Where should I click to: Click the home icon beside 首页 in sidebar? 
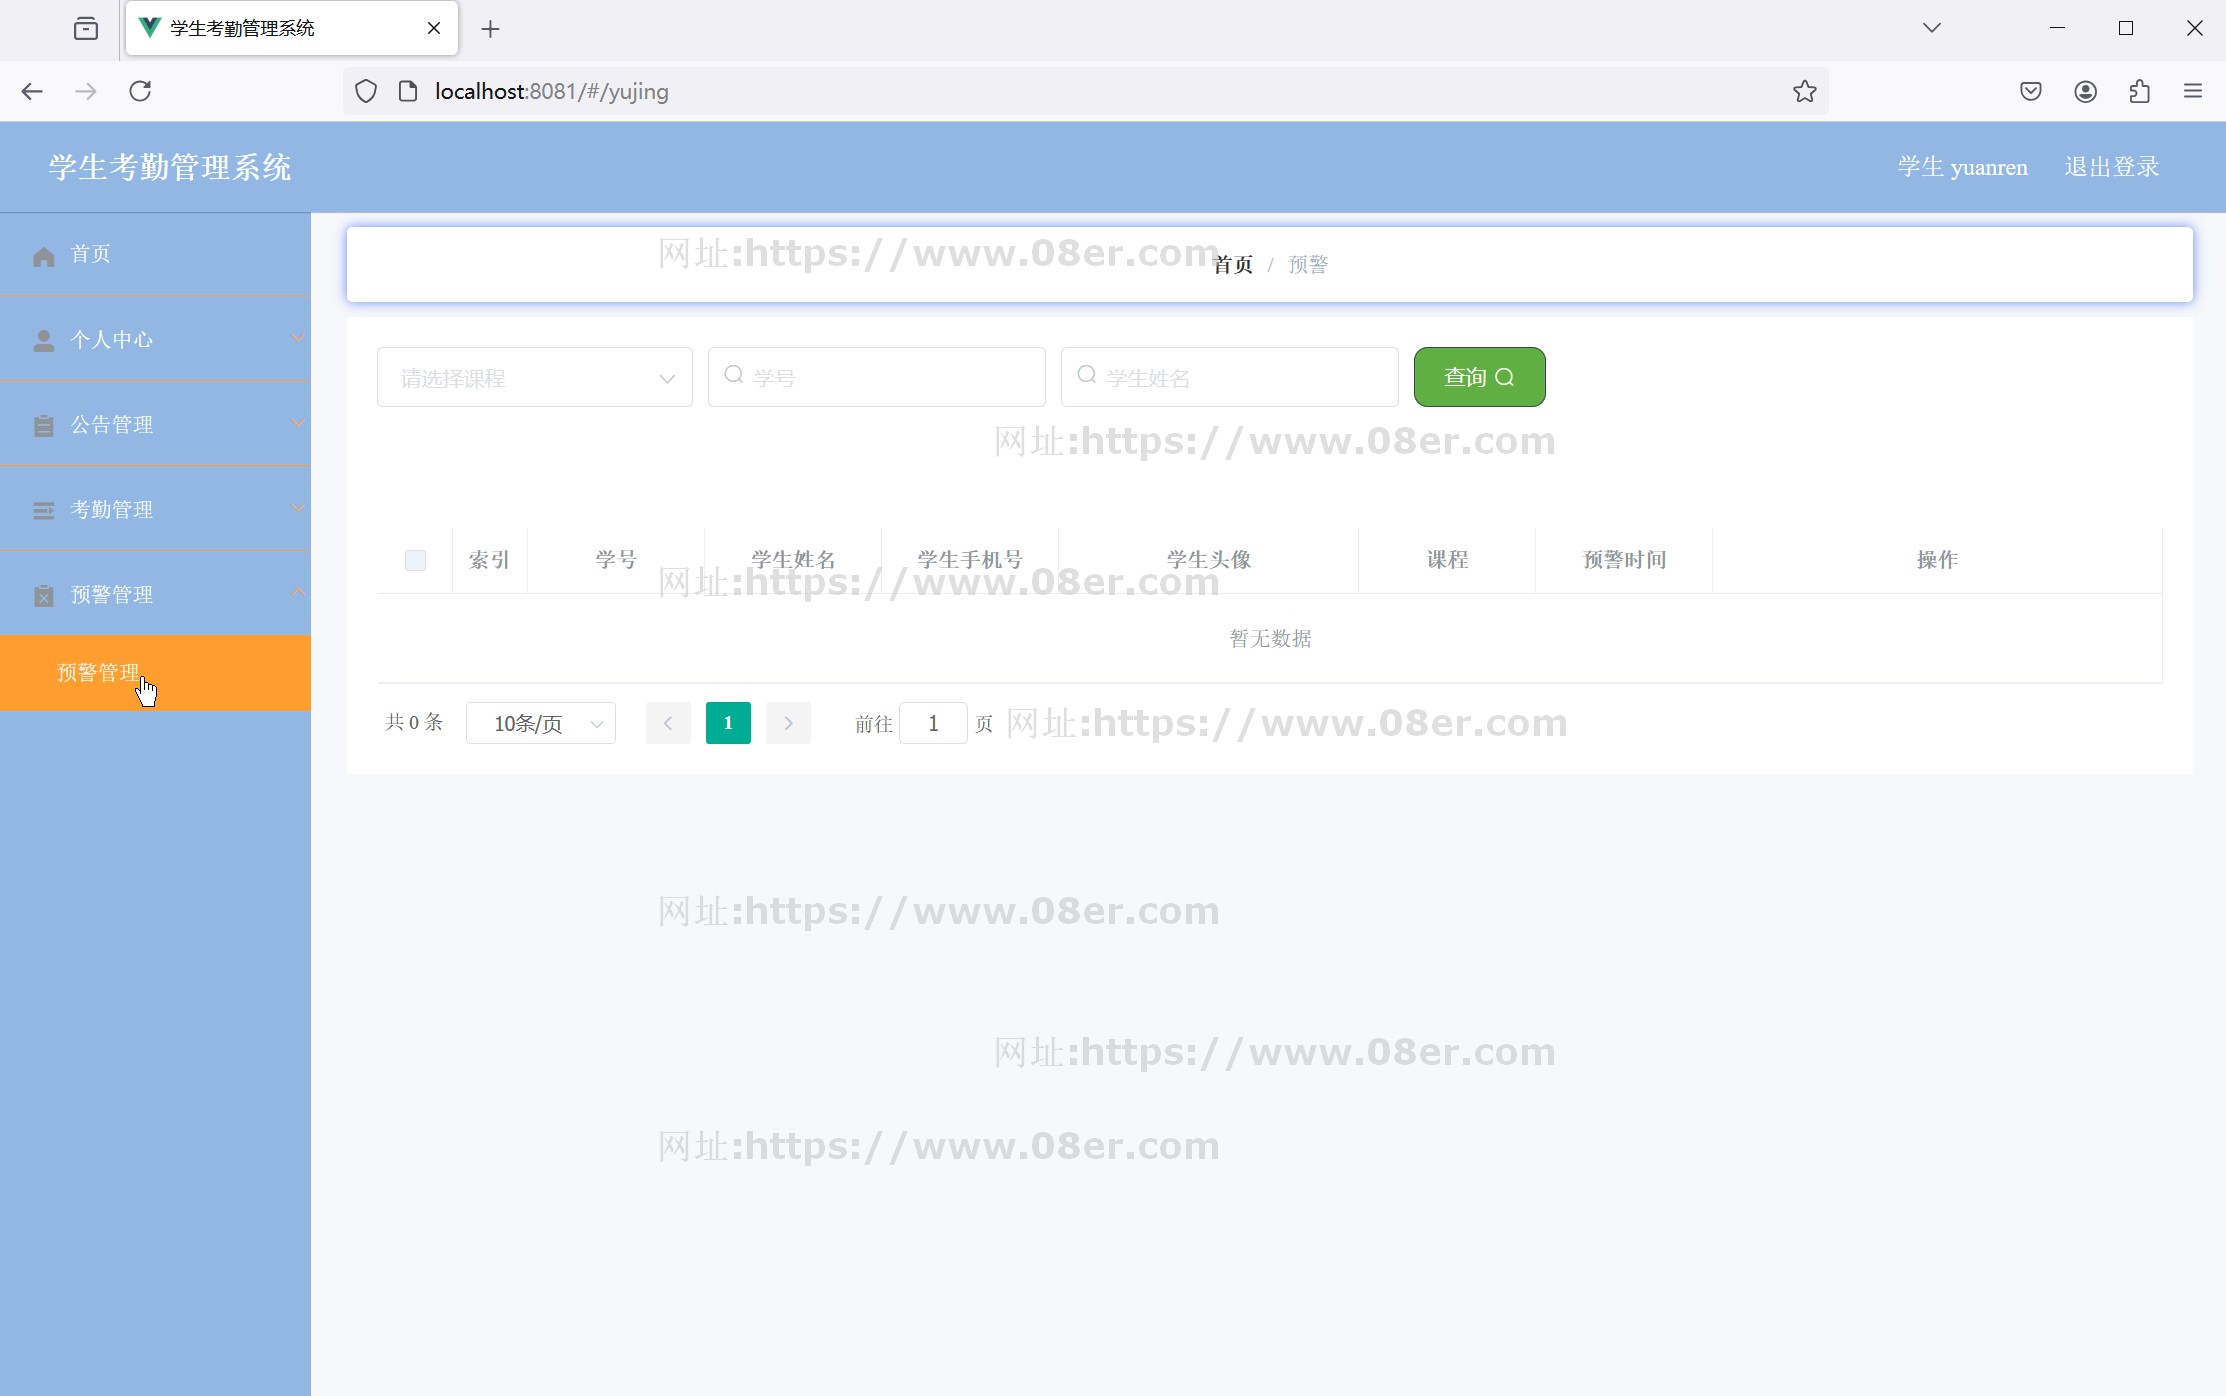click(43, 256)
